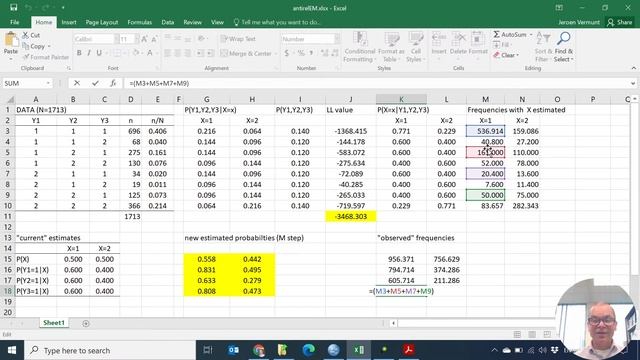This screenshot has width=640, height=360.
Task: Open the Windows Start menu
Action: click(12, 350)
